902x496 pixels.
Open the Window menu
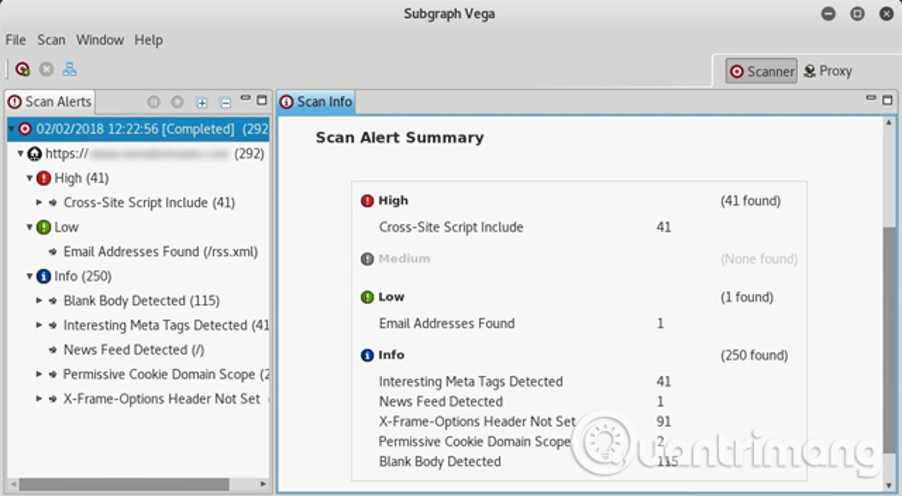[x=100, y=40]
